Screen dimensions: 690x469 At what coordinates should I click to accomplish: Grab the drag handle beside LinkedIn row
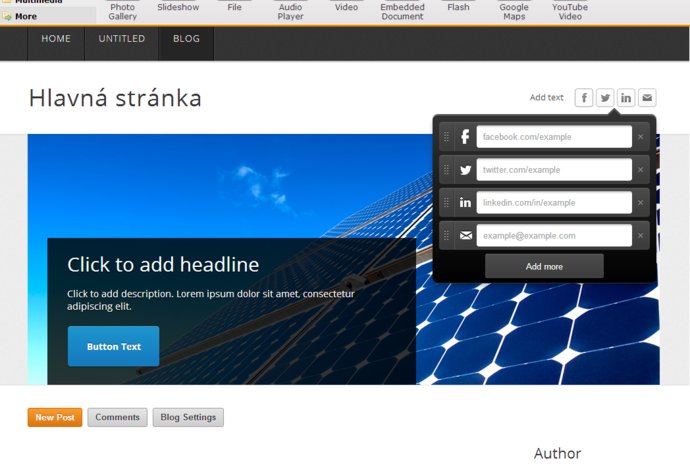point(446,203)
